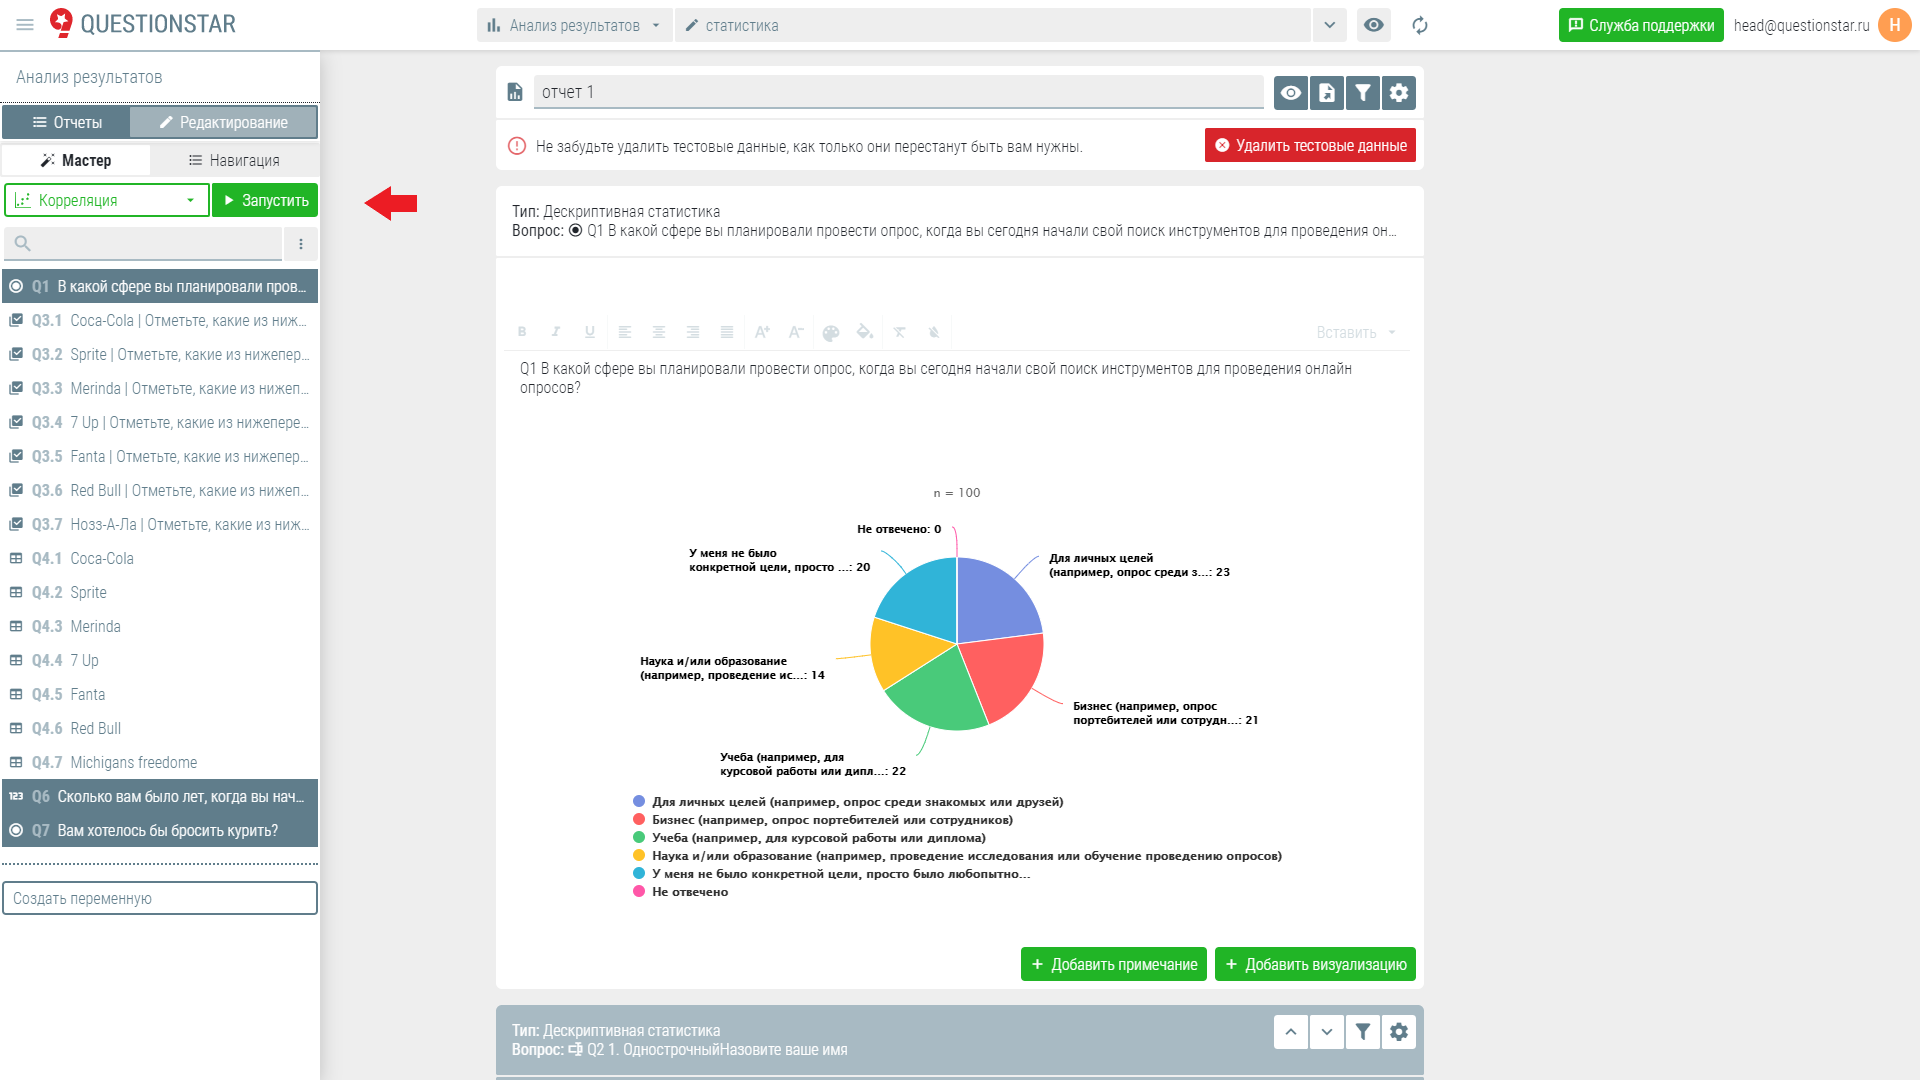1920x1080 pixels.
Task: Click the download/export report icon
Action: pos(1327,92)
